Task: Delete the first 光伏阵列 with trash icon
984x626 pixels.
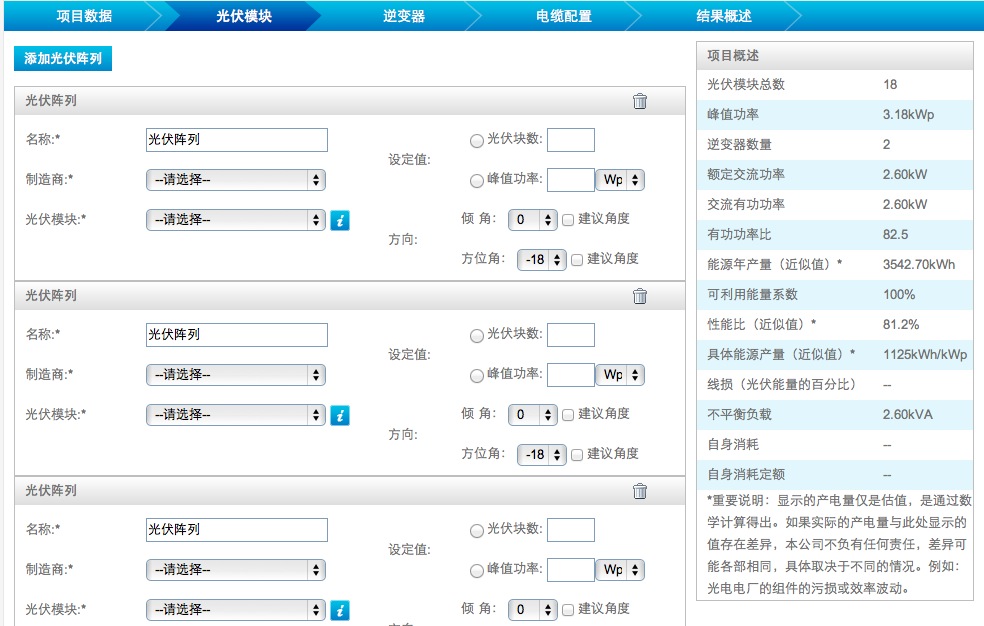Action: (x=639, y=101)
